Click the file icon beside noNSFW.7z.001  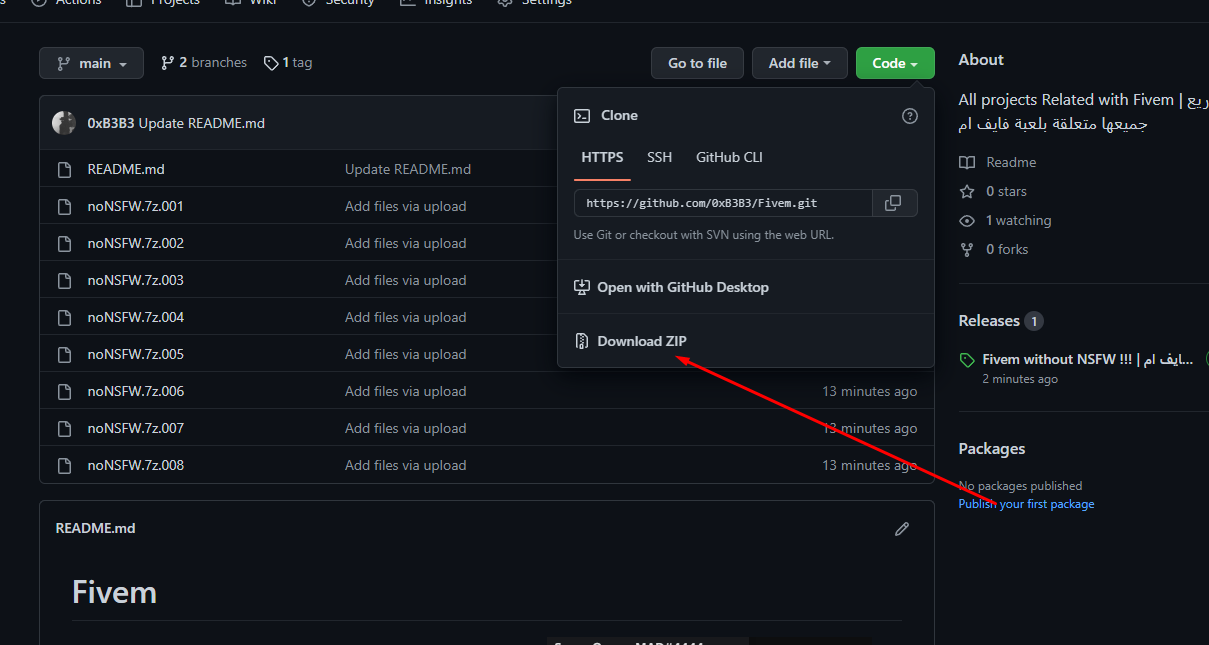pyautogui.click(x=64, y=207)
